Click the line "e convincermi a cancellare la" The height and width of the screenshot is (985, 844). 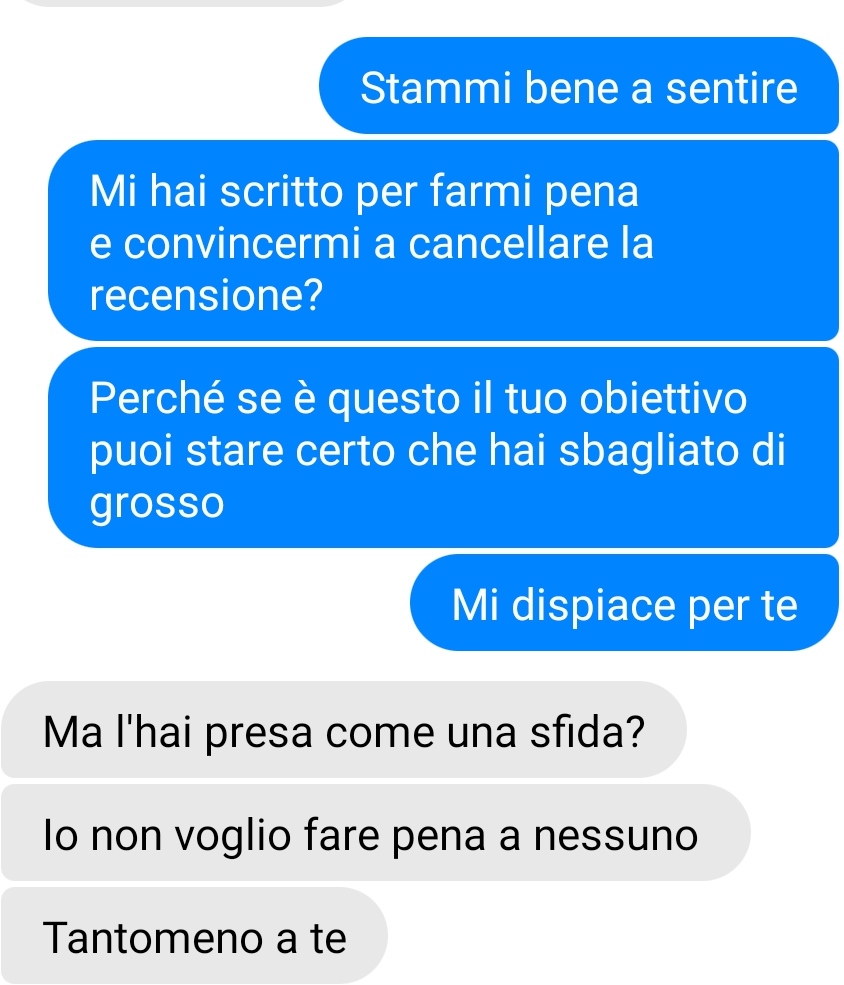click(x=372, y=243)
